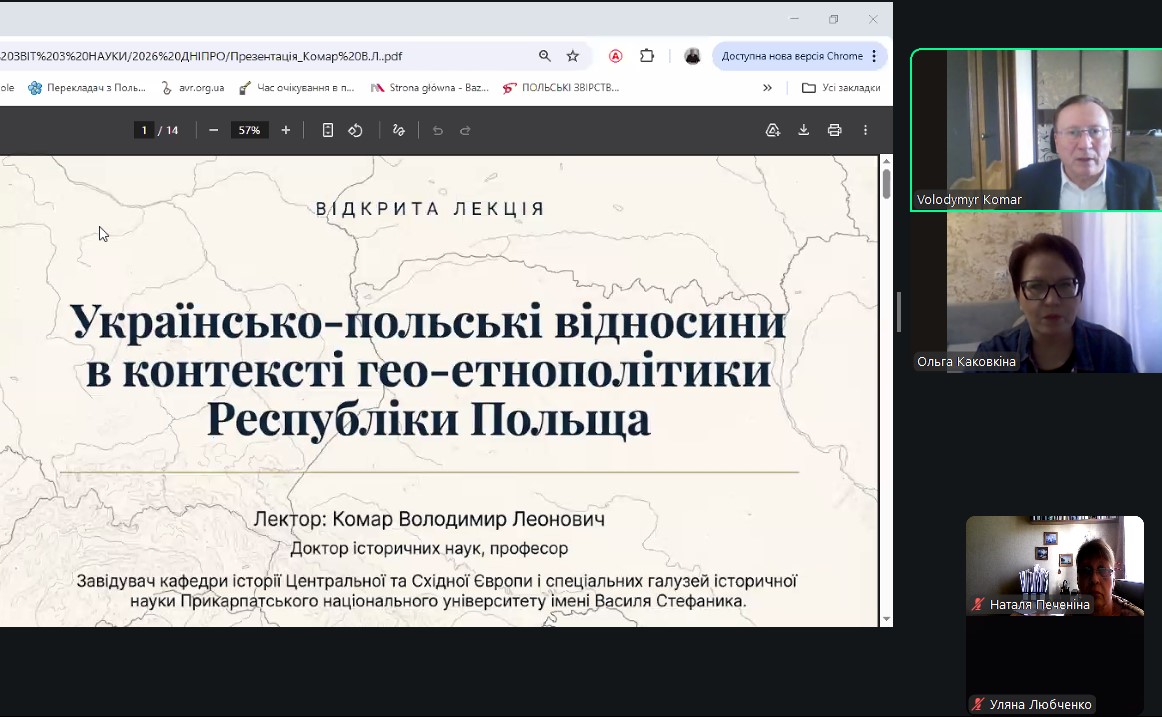The height and width of the screenshot is (717, 1162).
Task: Open PDF viewer more actions menu
Action: click(x=865, y=130)
